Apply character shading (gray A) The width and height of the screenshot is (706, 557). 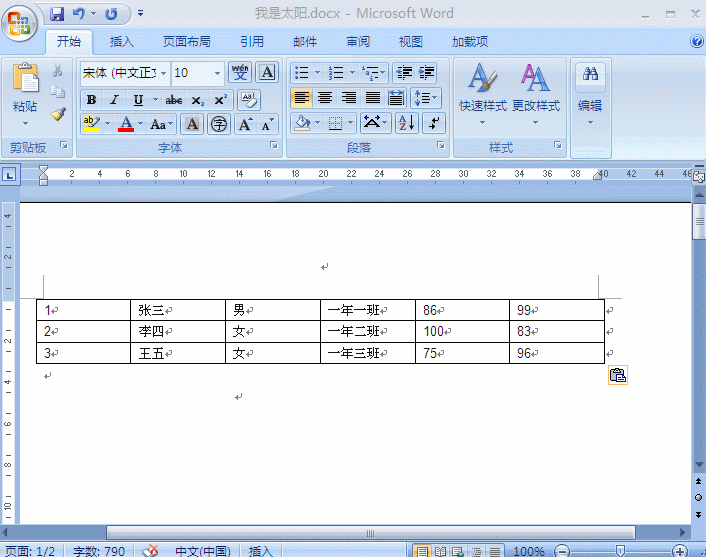[x=192, y=124]
